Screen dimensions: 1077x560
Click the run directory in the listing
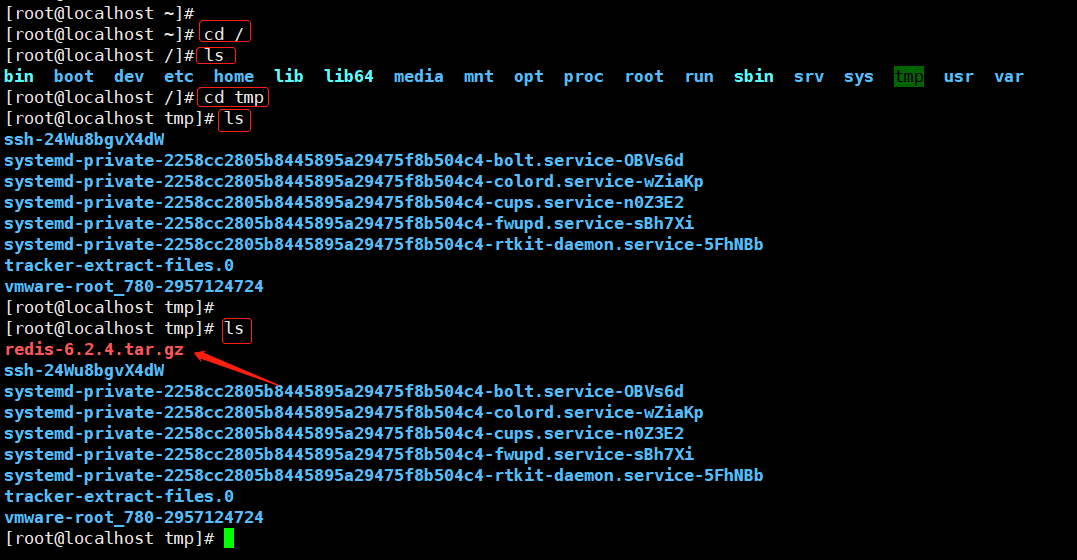[x=699, y=77]
